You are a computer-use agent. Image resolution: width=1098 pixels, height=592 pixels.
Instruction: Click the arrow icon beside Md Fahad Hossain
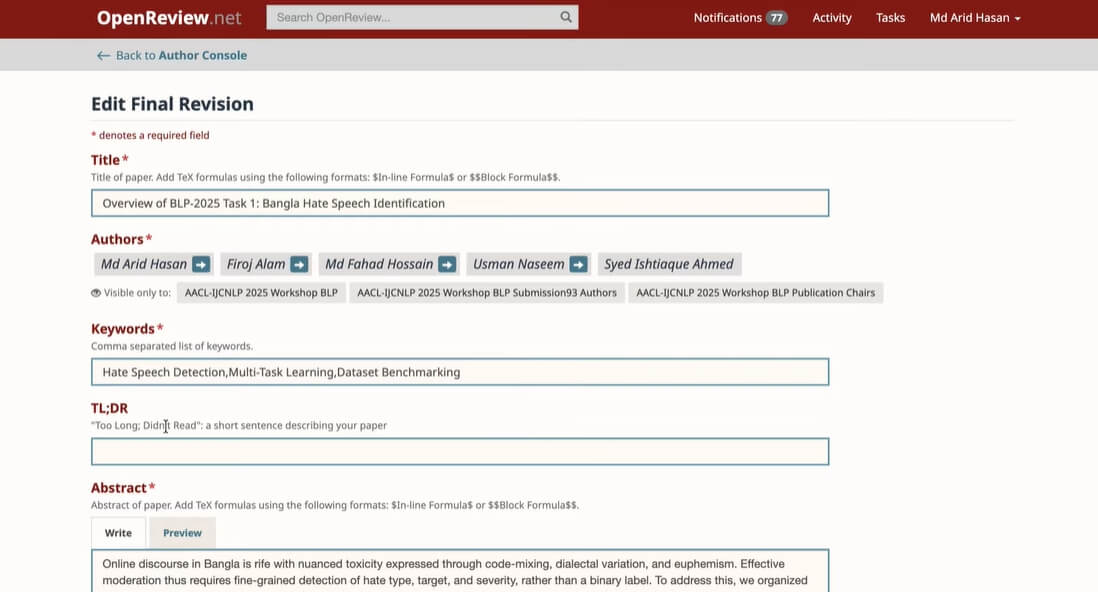(447, 264)
